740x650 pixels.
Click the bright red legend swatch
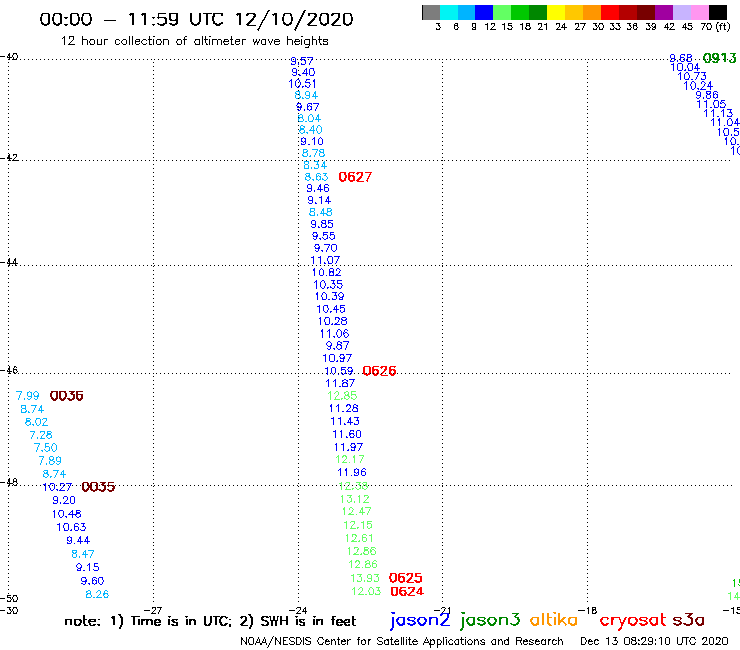pos(610,12)
